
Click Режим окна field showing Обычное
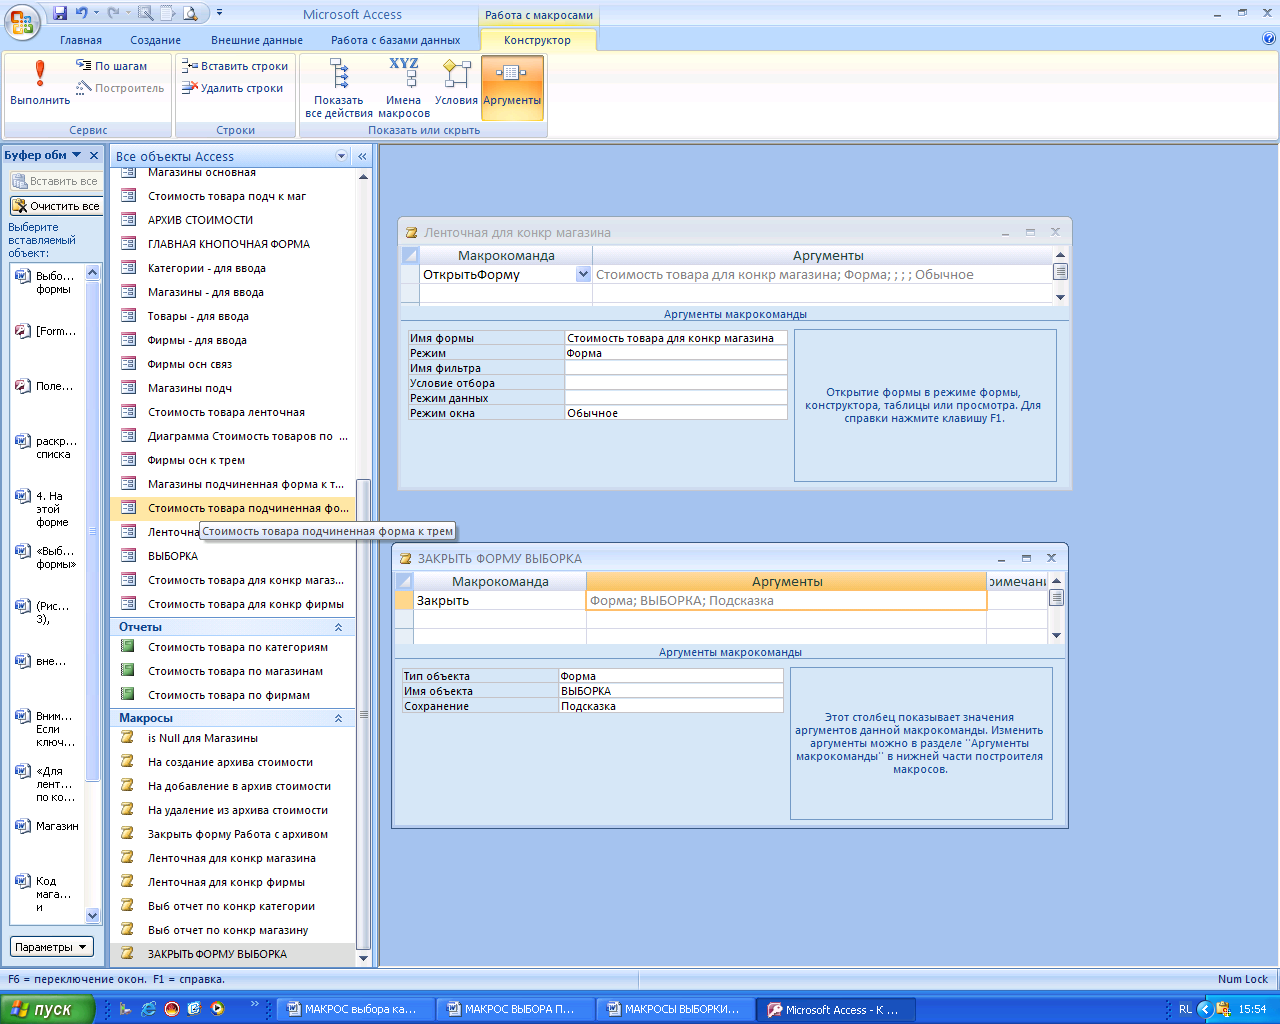point(676,413)
